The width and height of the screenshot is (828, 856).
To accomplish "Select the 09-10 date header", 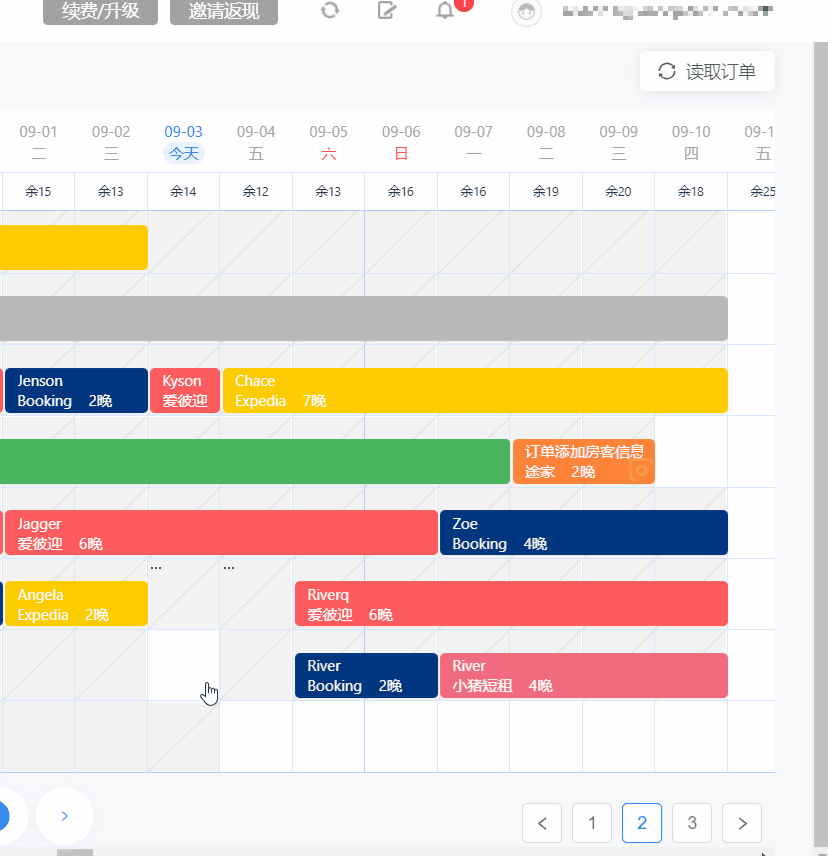I will tap(691, 142).
